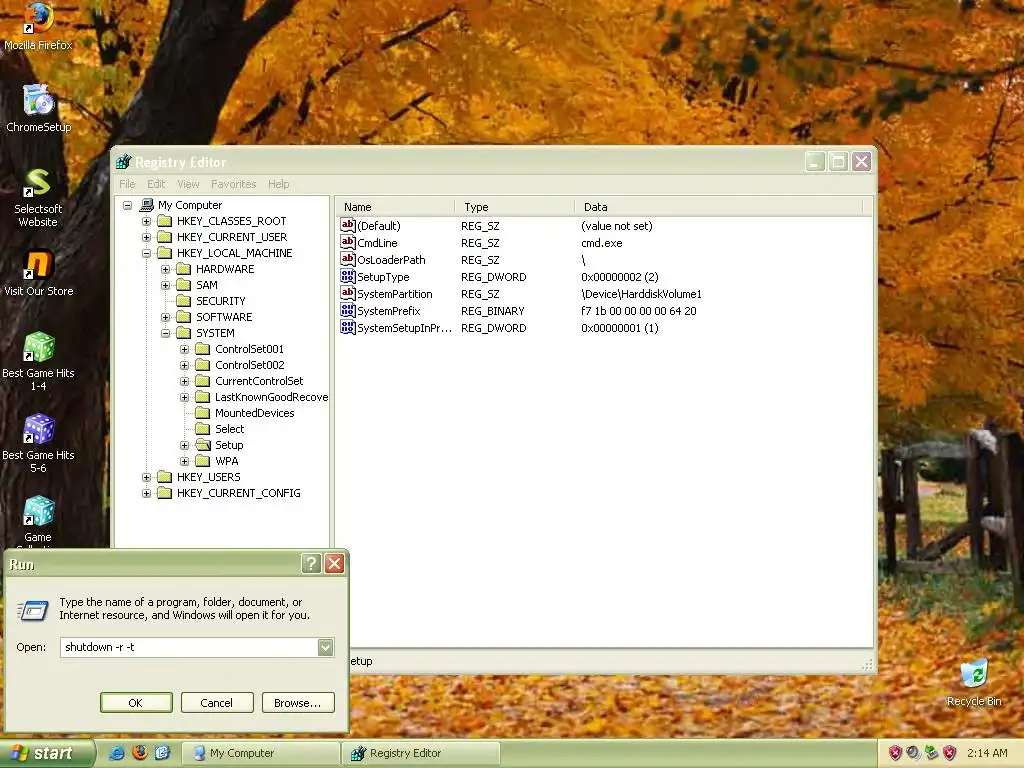The image size is (1024, 768).
Task: Launch Internet Explorer from quick launch
Action: point(117,752)
